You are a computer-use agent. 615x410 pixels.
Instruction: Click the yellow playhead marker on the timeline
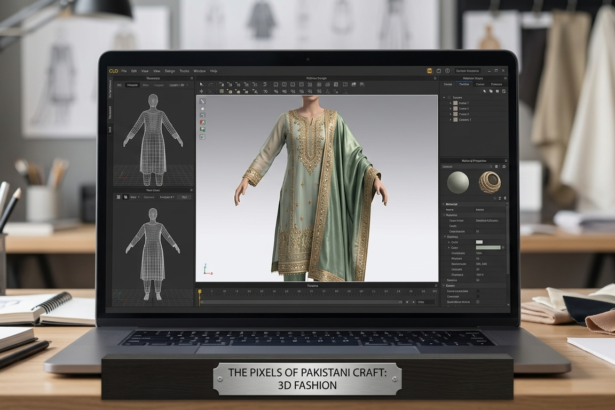200,291
